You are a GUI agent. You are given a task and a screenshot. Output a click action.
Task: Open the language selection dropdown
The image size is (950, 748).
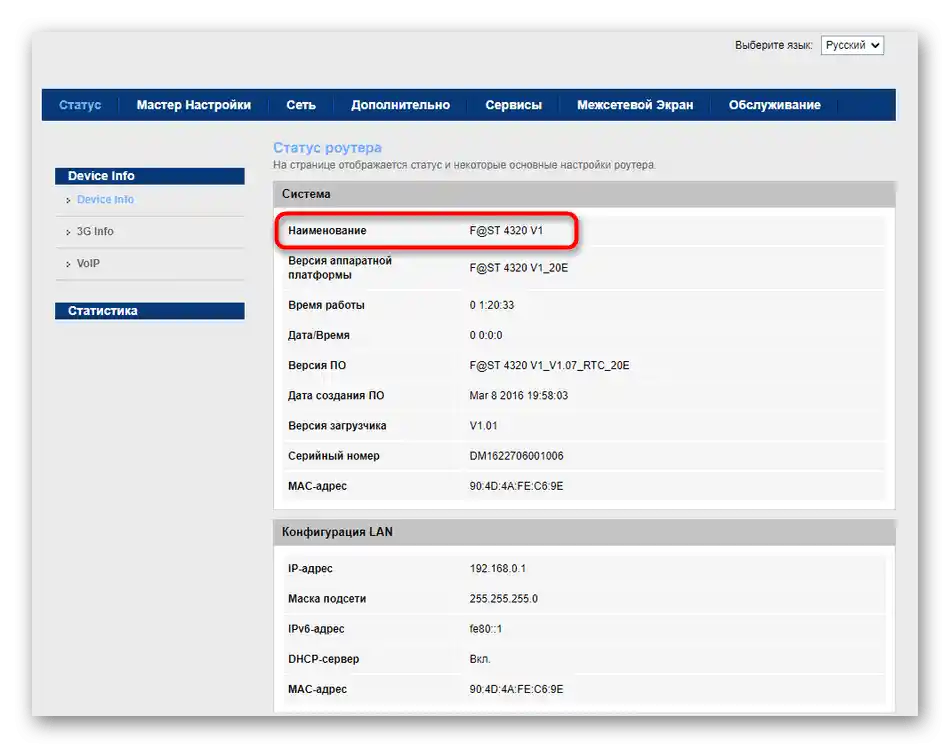[852, 45]
